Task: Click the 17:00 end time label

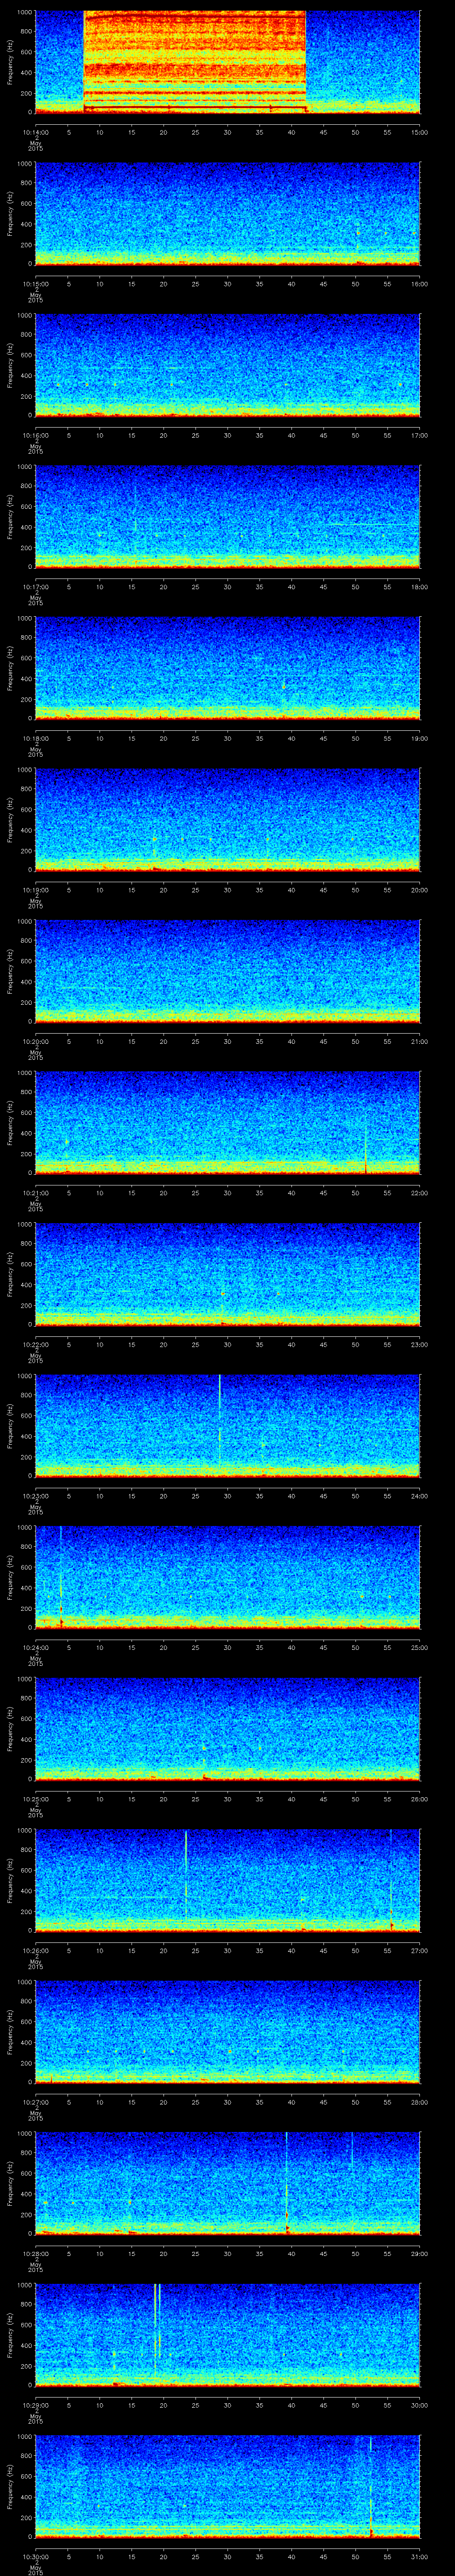Action: pyautogui.click(x=419, y=436)
